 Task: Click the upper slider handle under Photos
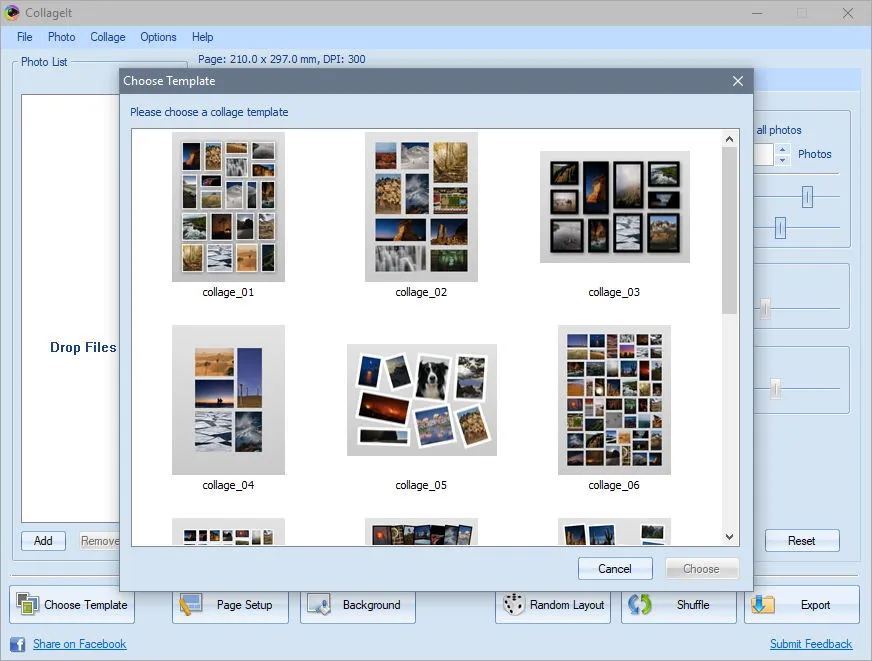807,196
